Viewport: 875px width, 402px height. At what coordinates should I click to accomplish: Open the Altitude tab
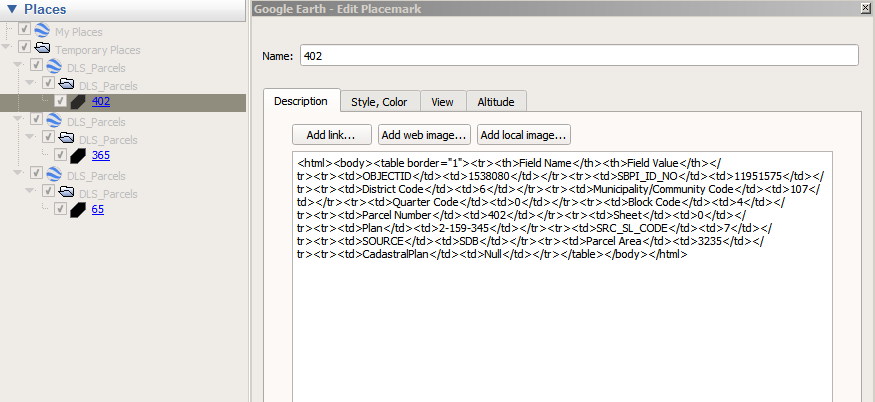point(496,101)
